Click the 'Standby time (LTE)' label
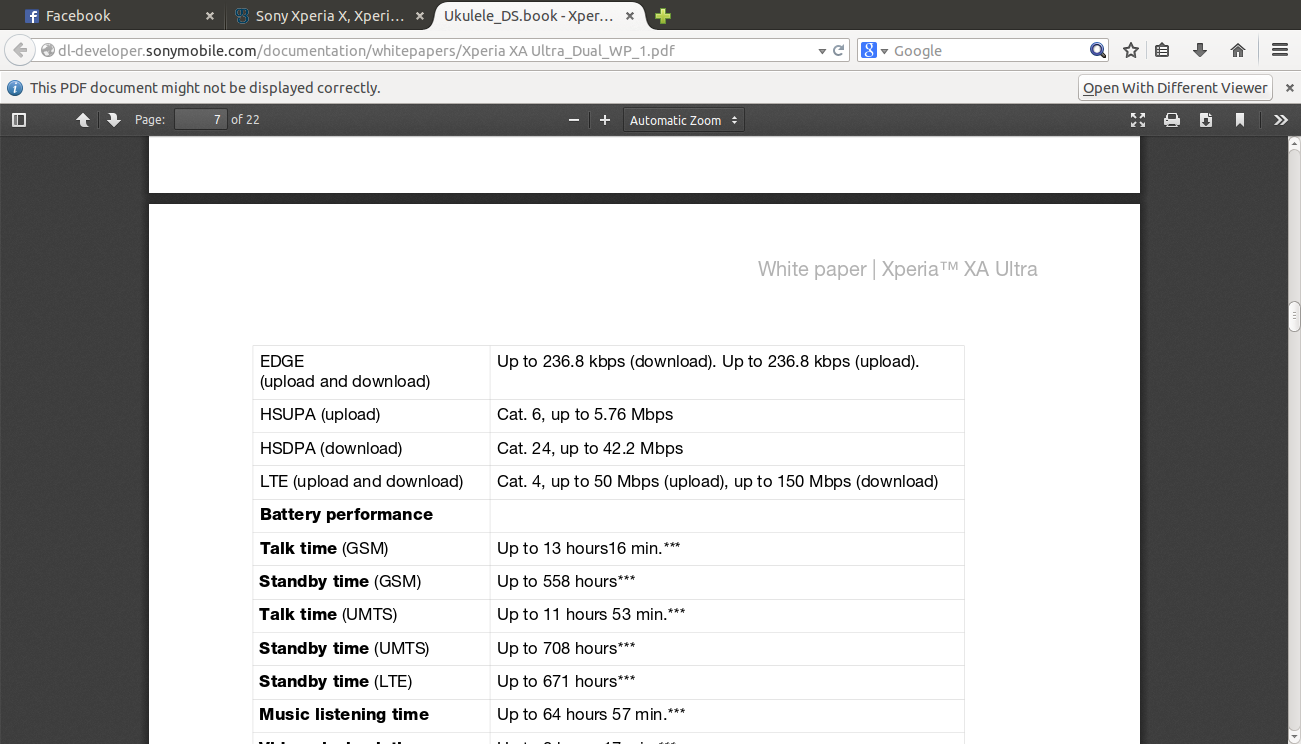The height and width of the screenshot is (744, 1301). tap(336, 681)
